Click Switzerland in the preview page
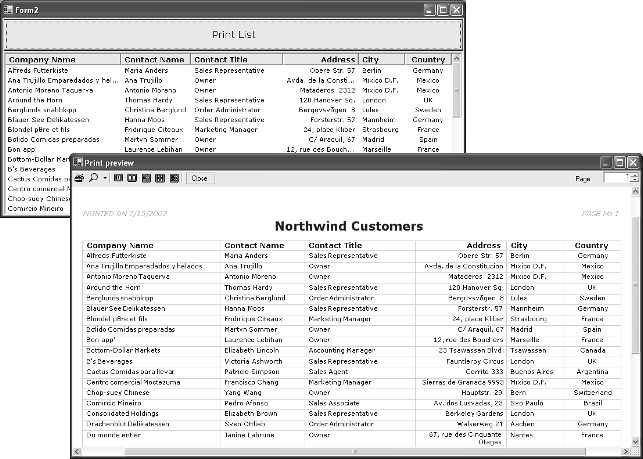Image resolution: width=643 pixels, height=459 pixels. click(593, 393)
